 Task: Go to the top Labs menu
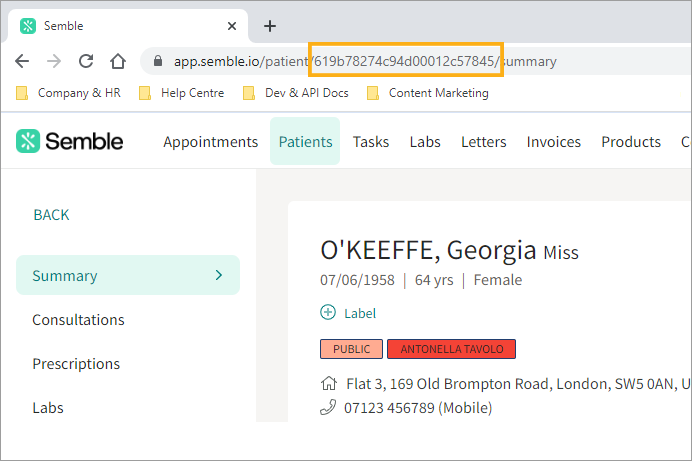425,142
